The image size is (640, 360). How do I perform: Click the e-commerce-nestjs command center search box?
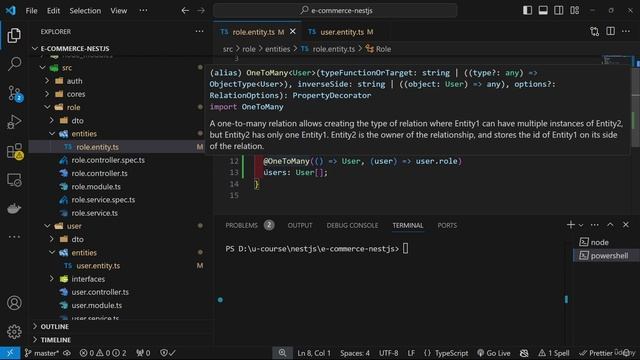point(335,11)
